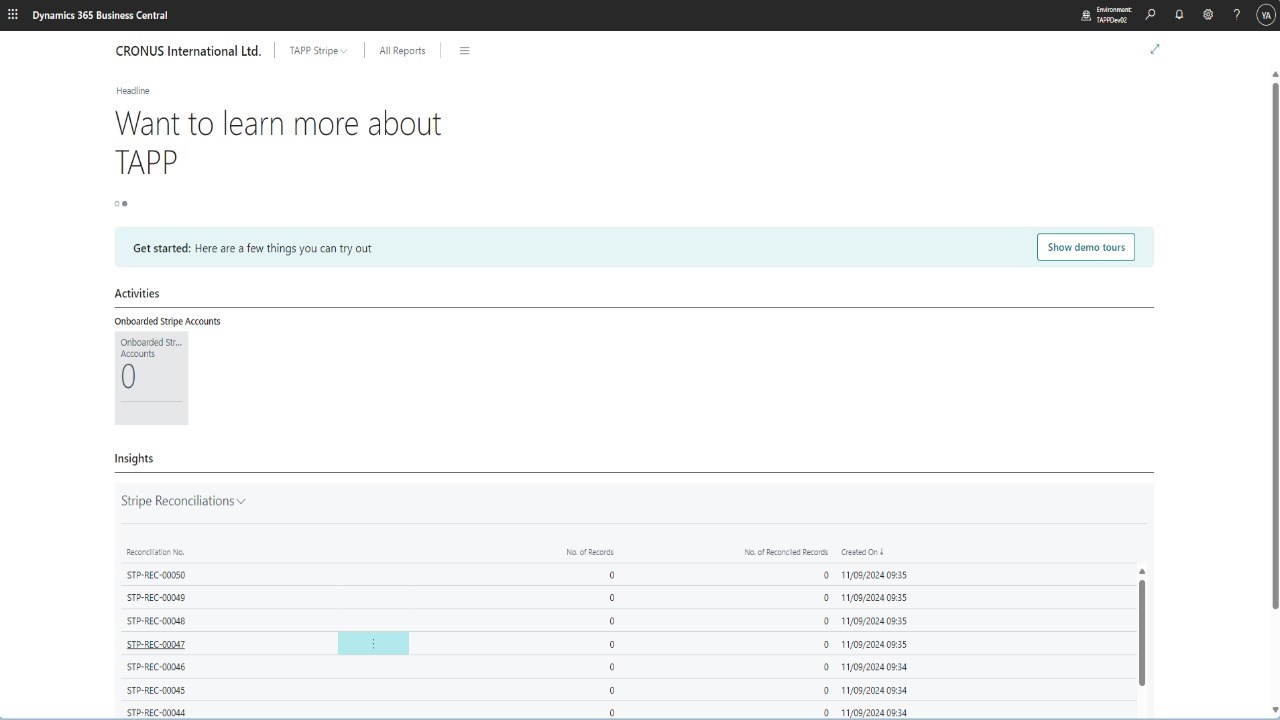Screen dimensions: 1280x720
Task: Open the notifications bell icon
Action: click(x=1179, y=15)
